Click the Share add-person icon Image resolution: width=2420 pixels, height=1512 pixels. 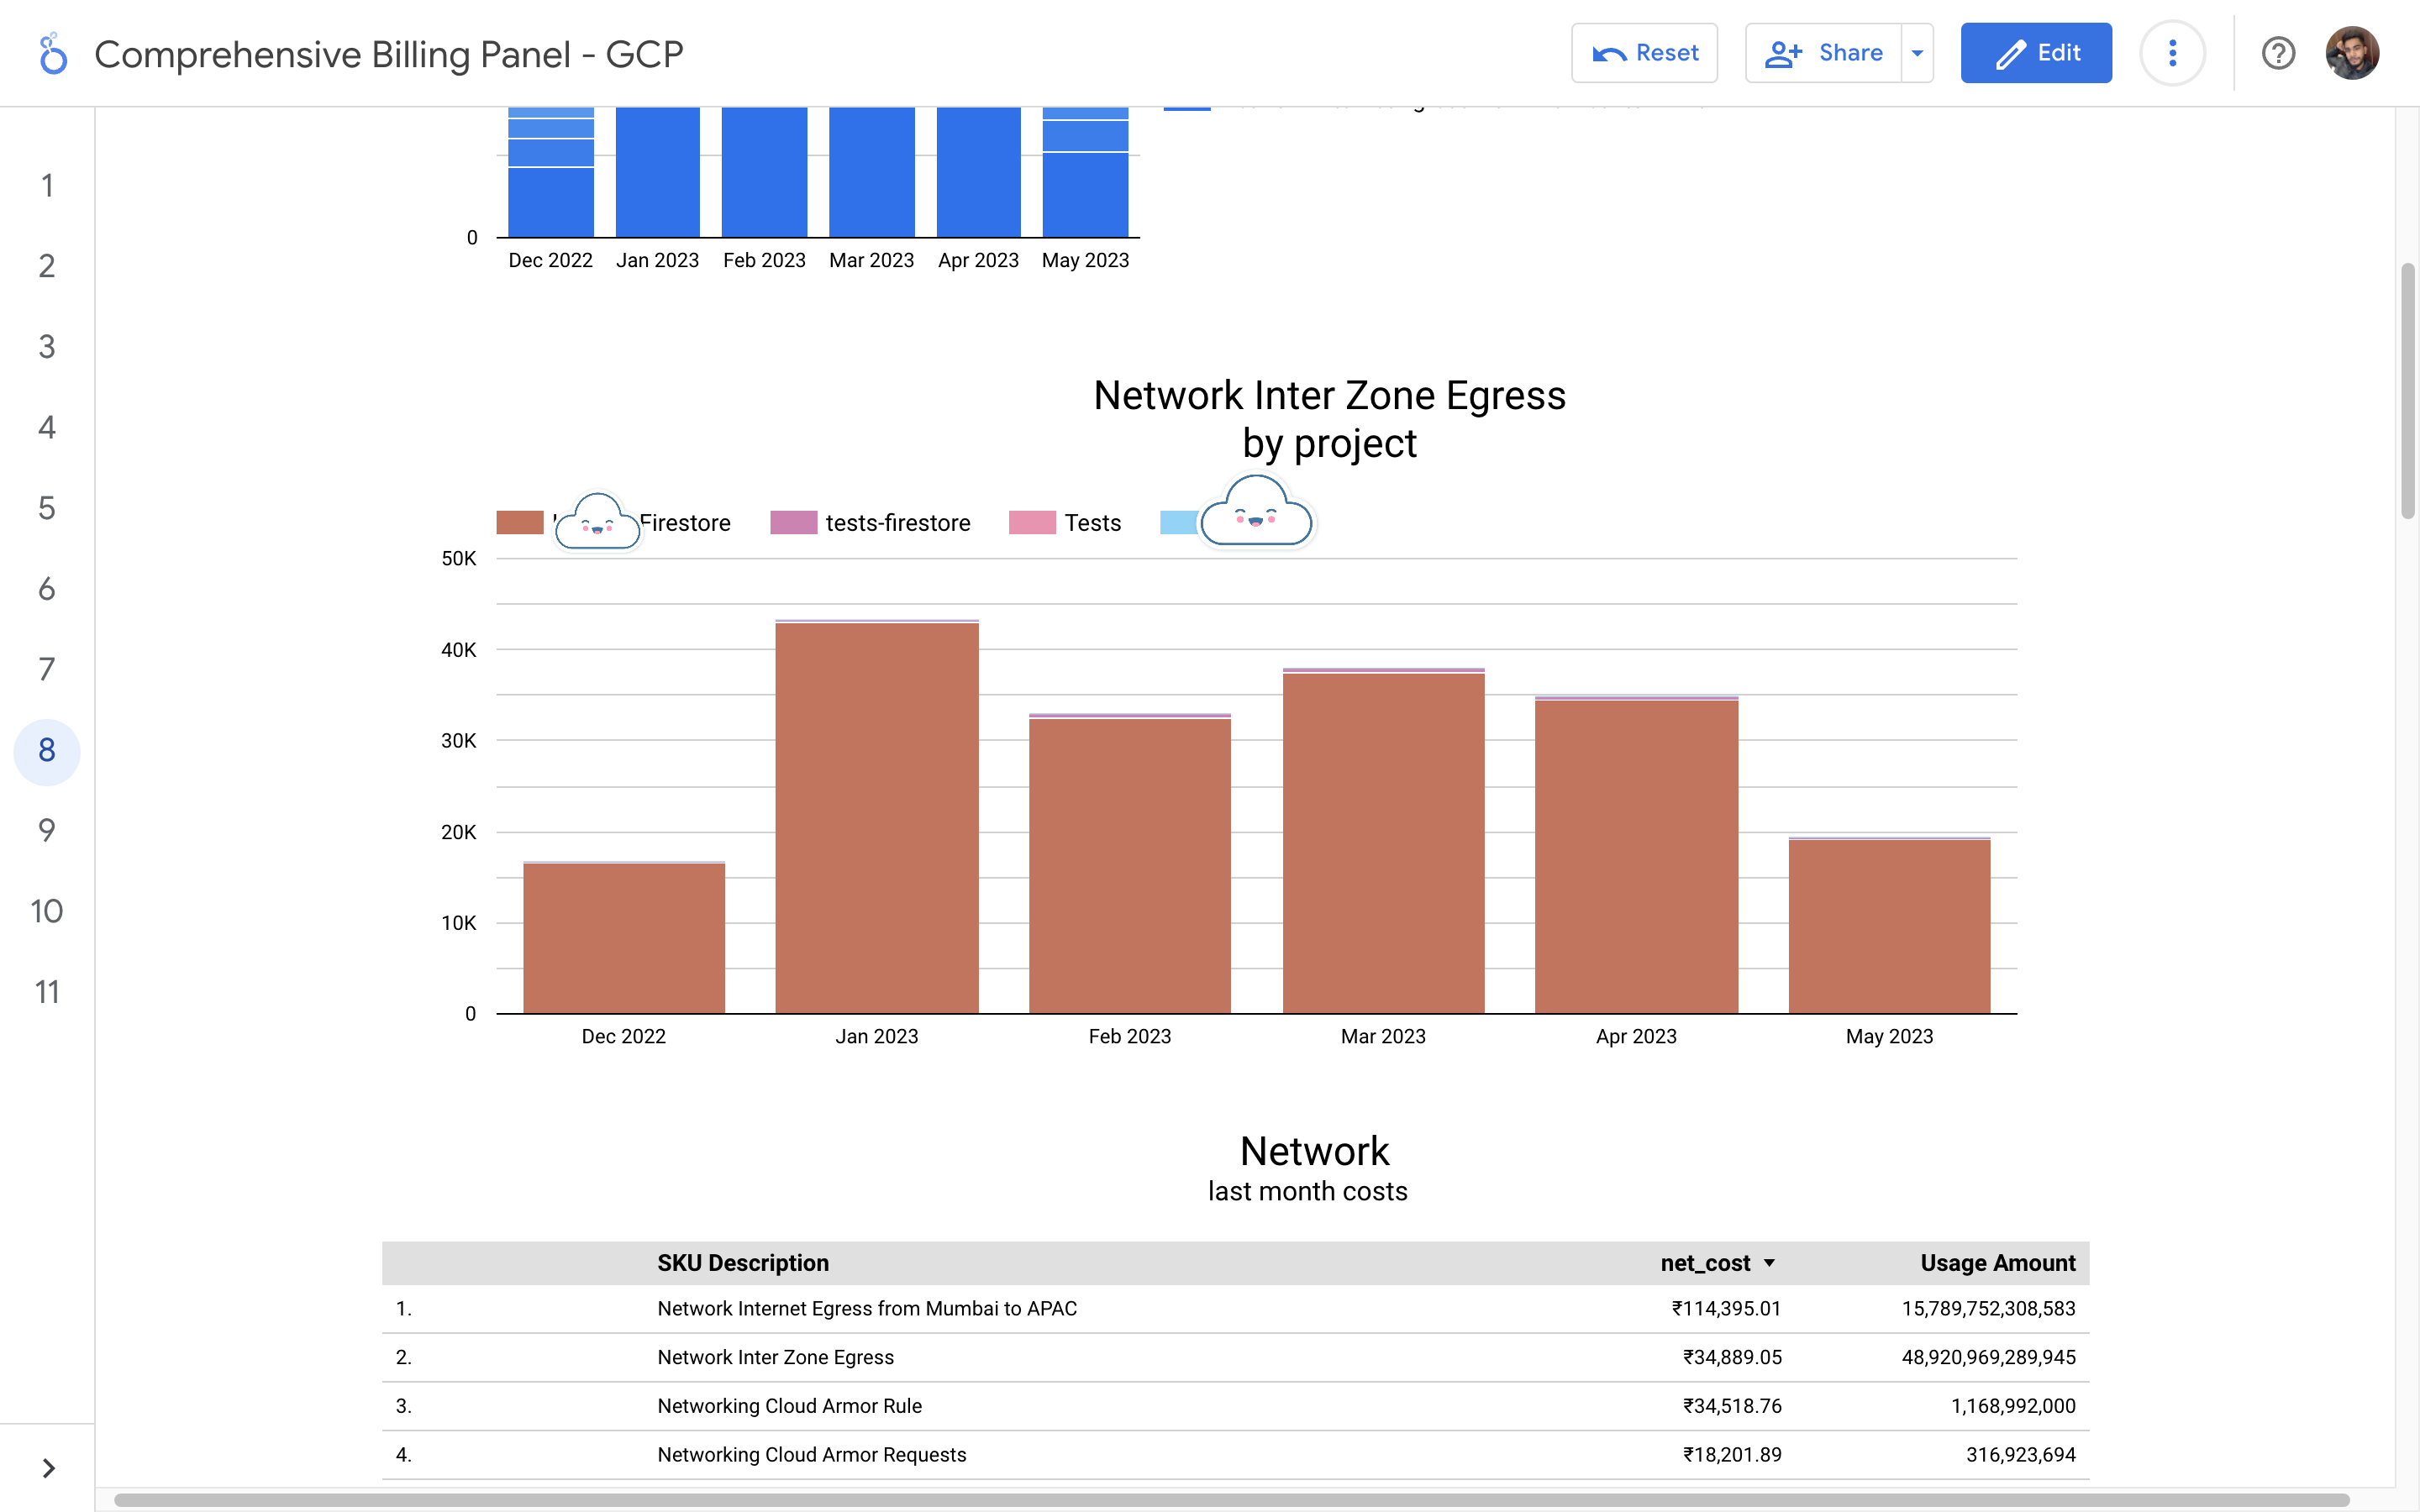(1783, 54)
